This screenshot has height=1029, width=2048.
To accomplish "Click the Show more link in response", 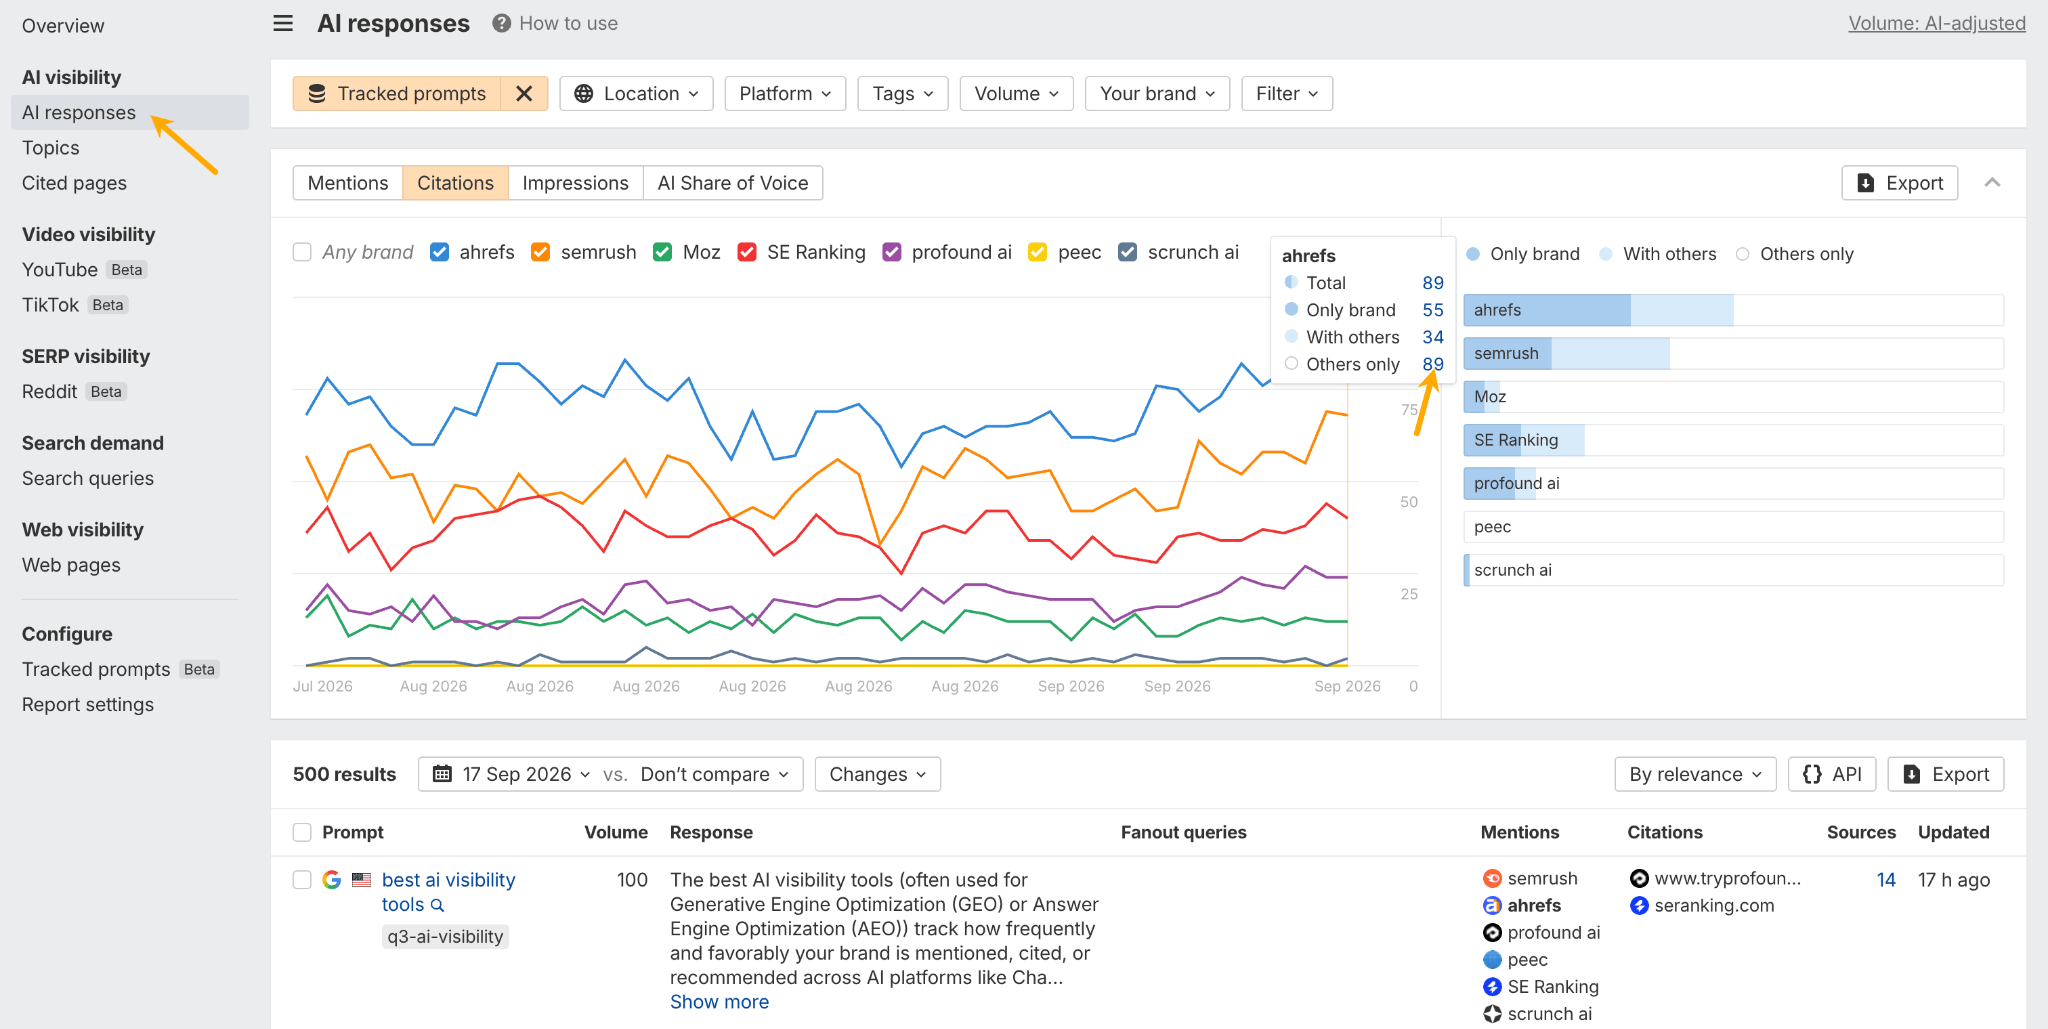I will (x=719, y=1002).
